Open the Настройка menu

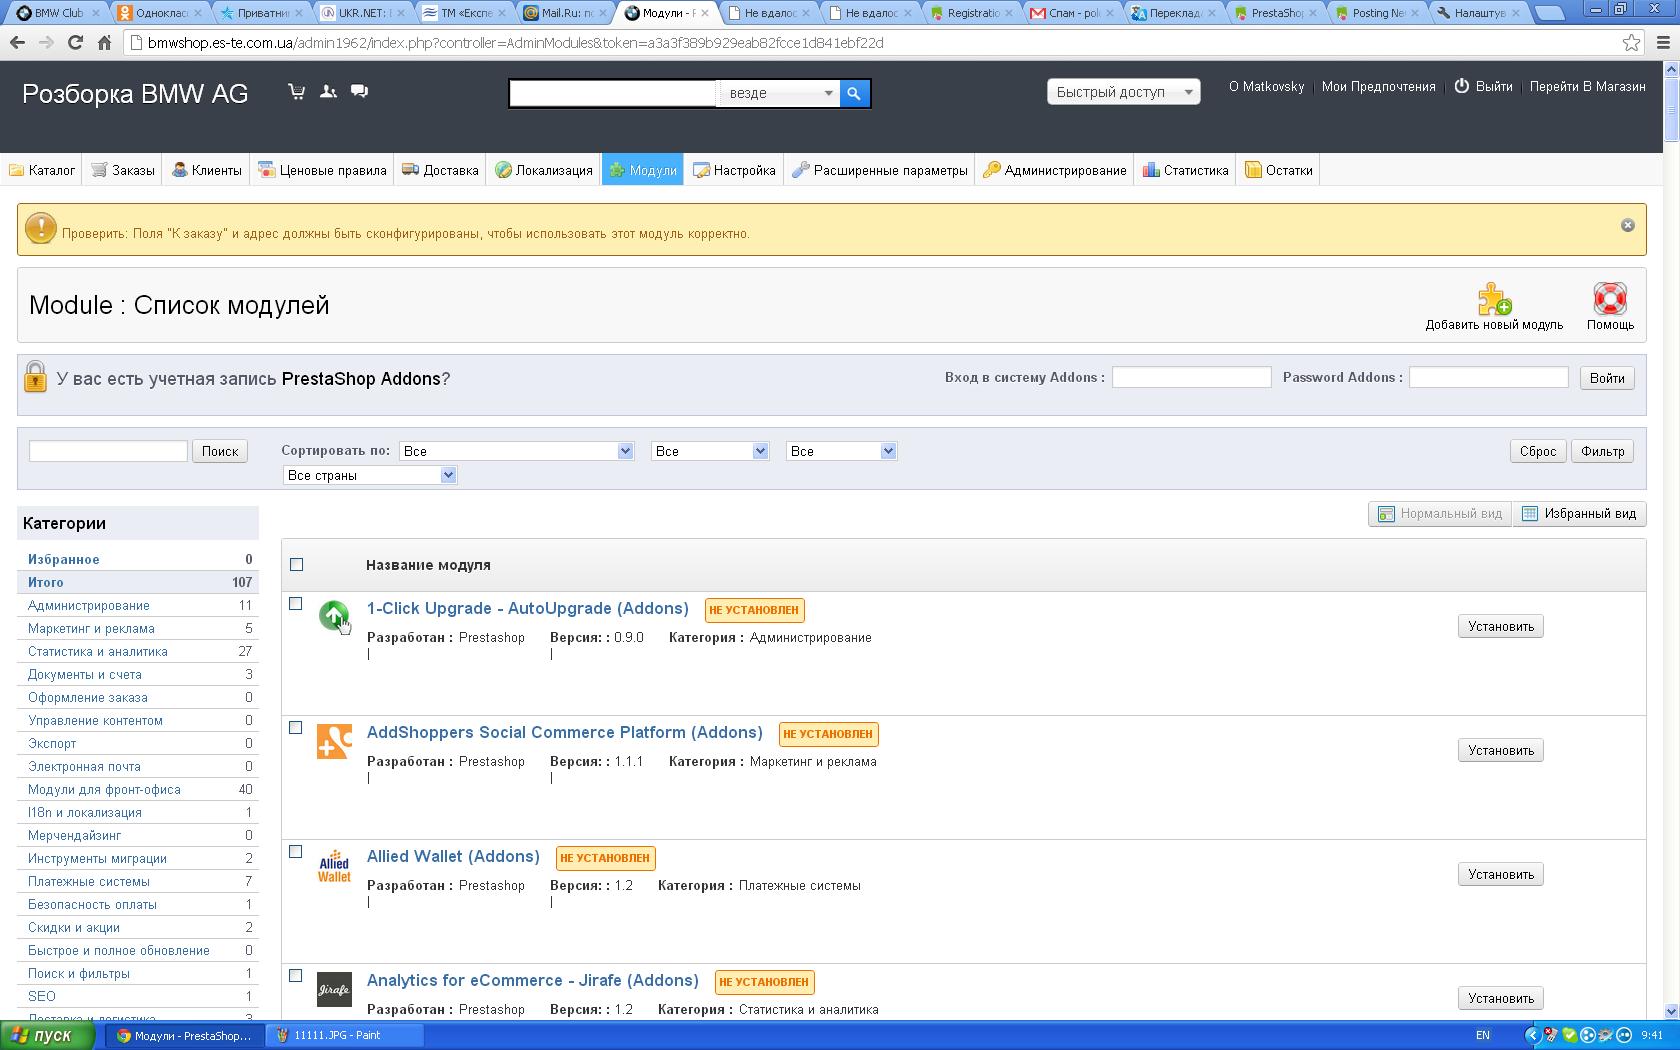pos(734,170)
